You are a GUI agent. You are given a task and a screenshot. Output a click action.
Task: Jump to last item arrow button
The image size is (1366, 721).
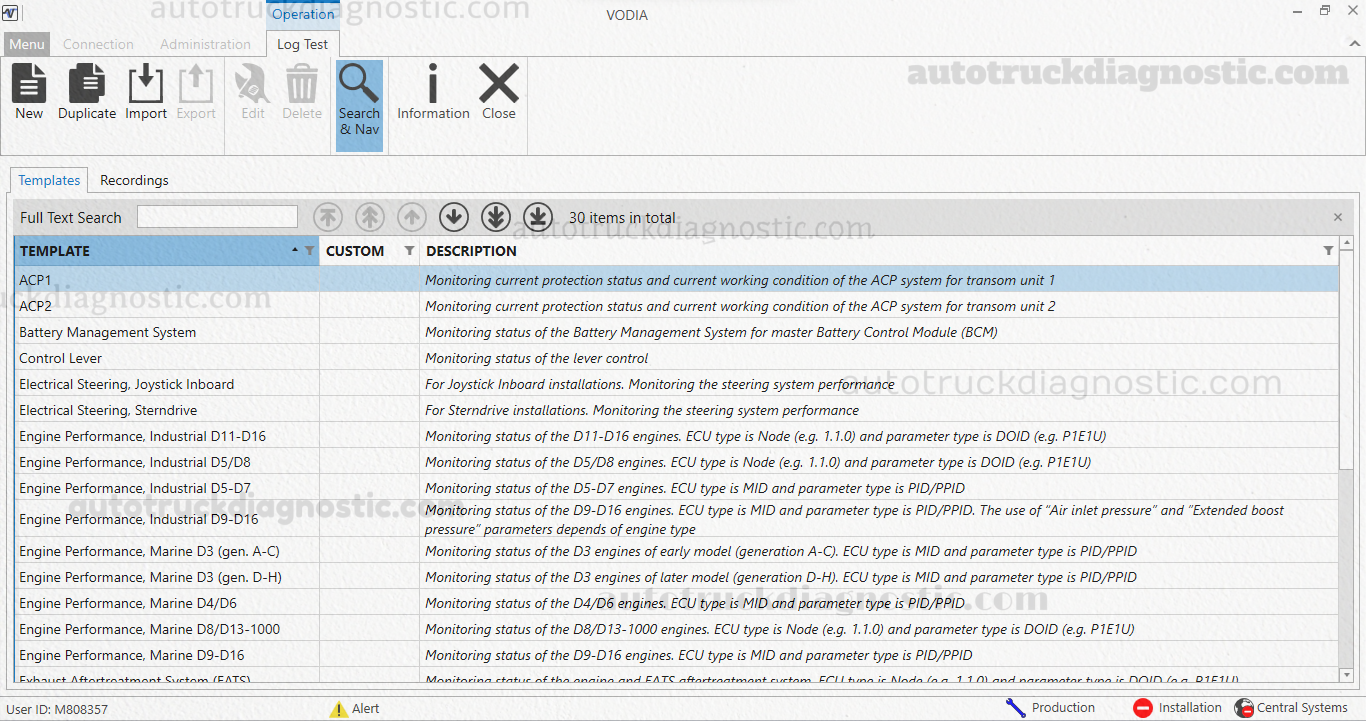[x=538, y=216]
